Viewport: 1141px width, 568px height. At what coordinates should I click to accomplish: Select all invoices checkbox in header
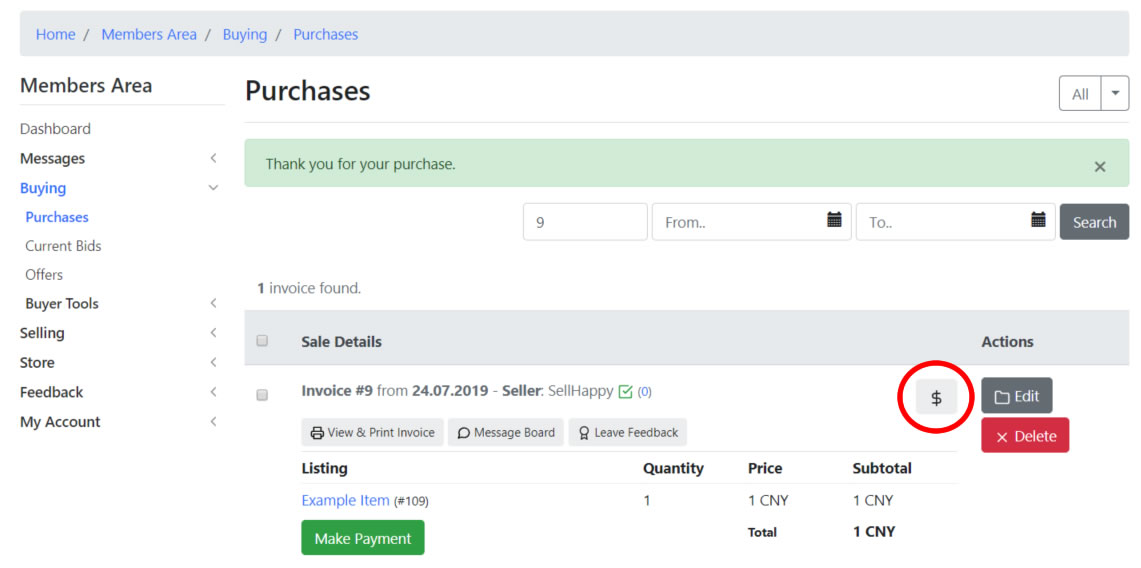(262, 341)
